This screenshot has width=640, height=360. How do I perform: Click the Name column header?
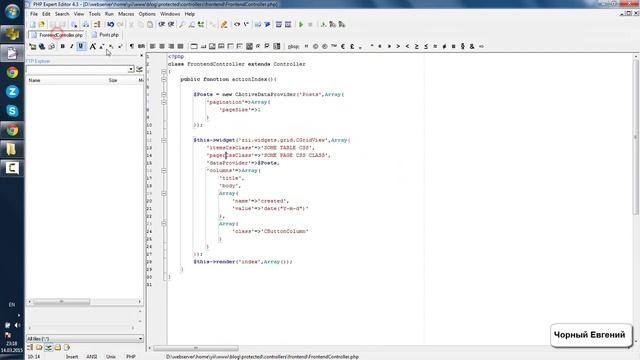(x=66, y=80)
